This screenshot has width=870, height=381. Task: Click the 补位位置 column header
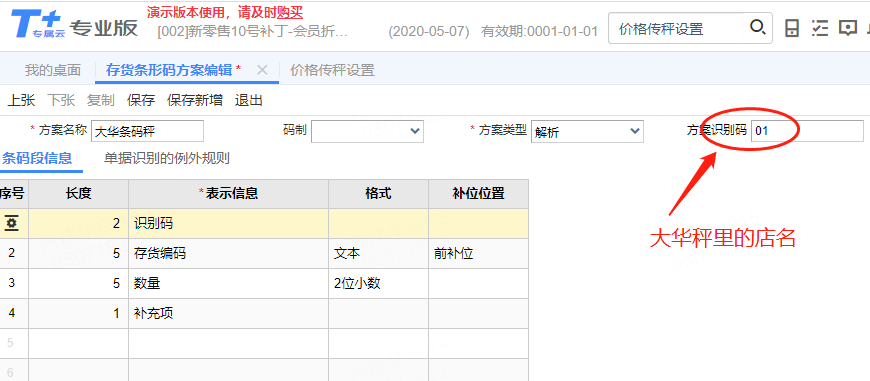coord(478,194)
